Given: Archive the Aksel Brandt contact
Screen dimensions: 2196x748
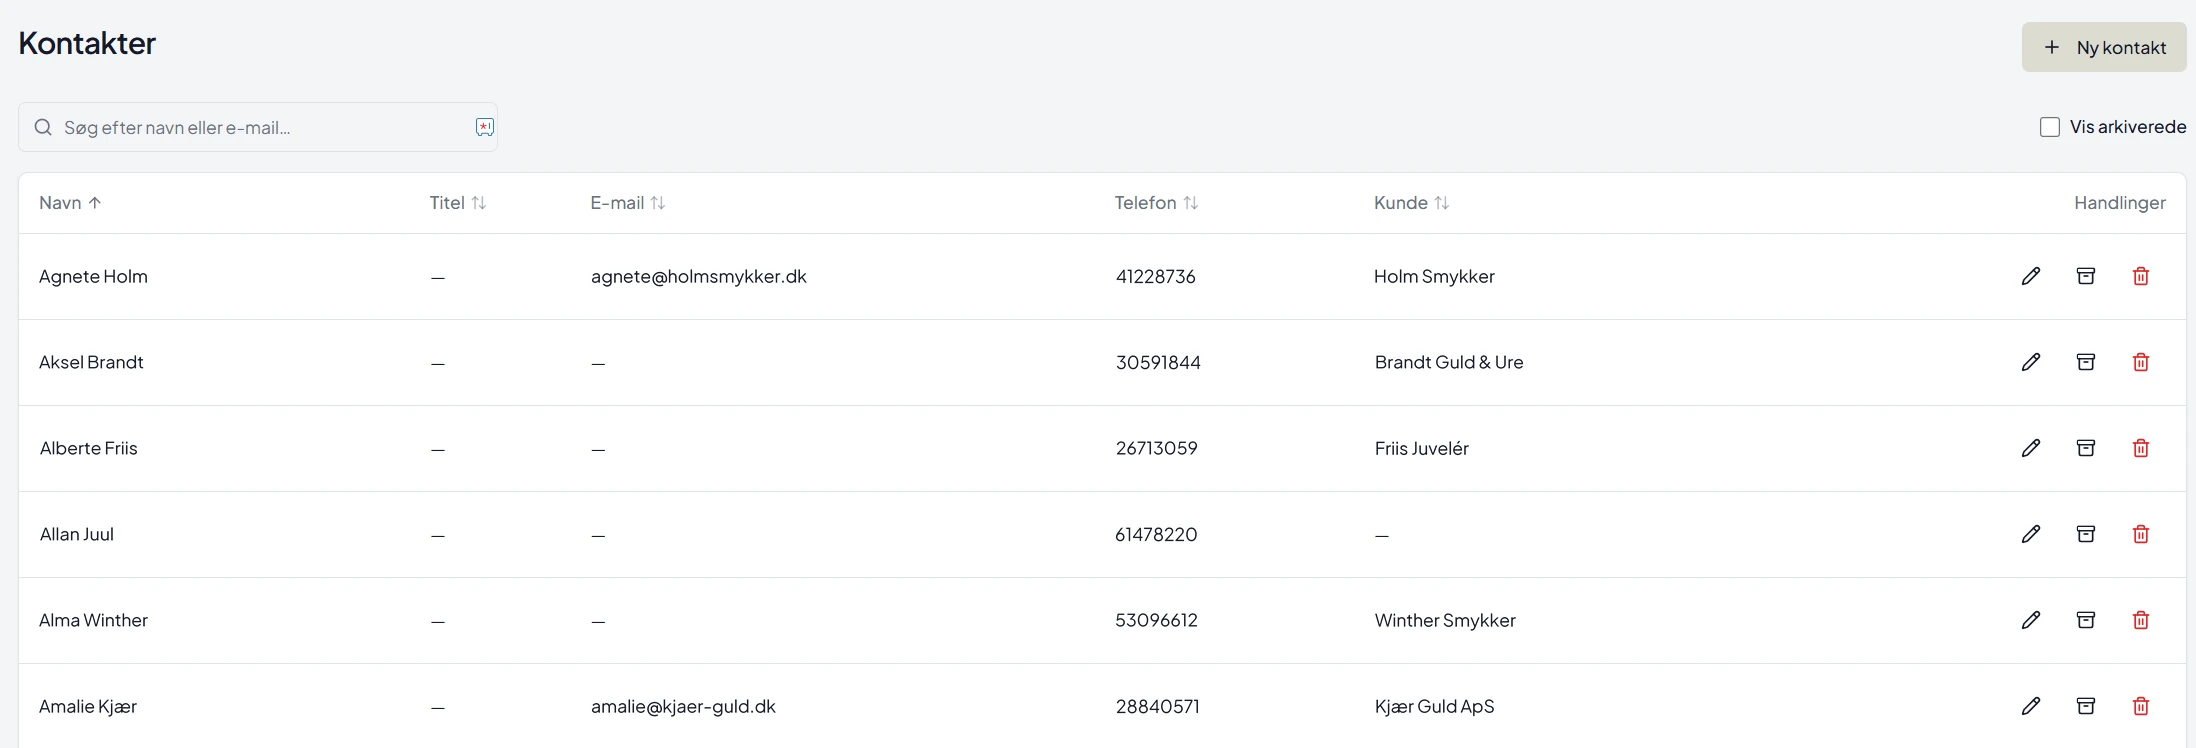Looking at the screenshot, I should 2086,362.
